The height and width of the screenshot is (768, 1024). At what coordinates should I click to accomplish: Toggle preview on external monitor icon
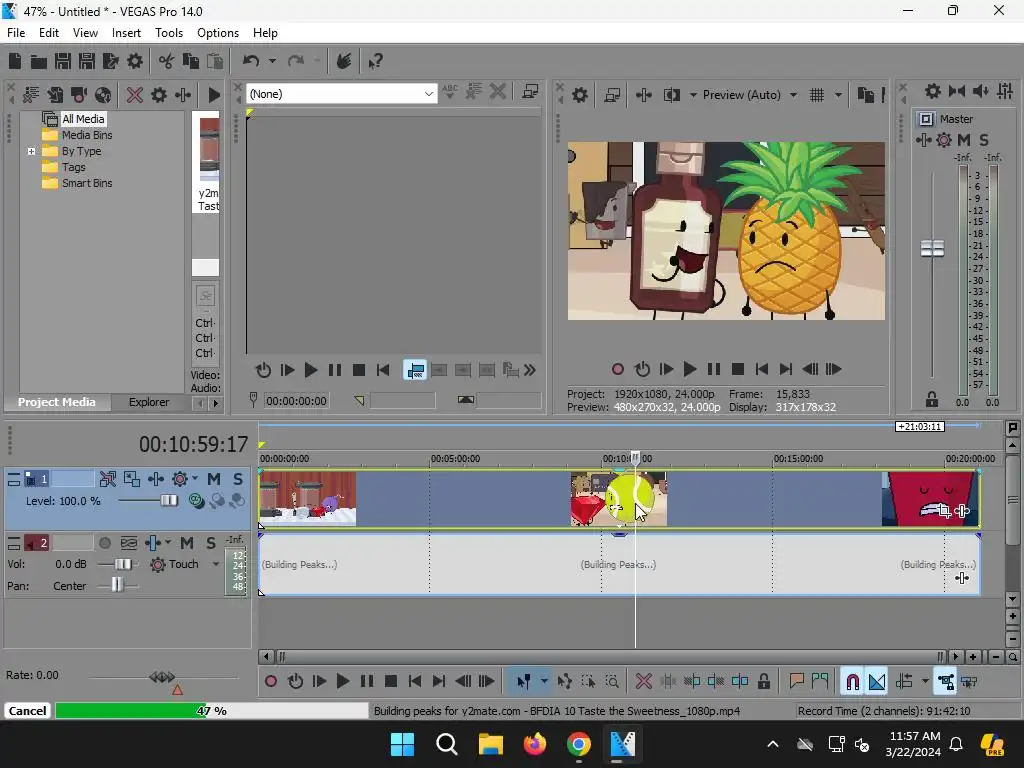(612, 95)
